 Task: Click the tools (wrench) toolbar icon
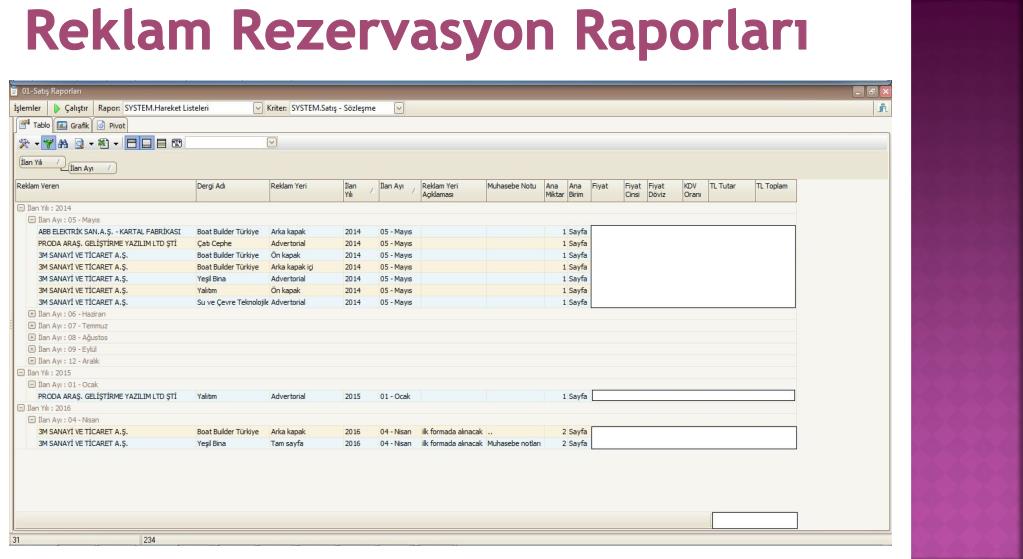coord(22,144)
